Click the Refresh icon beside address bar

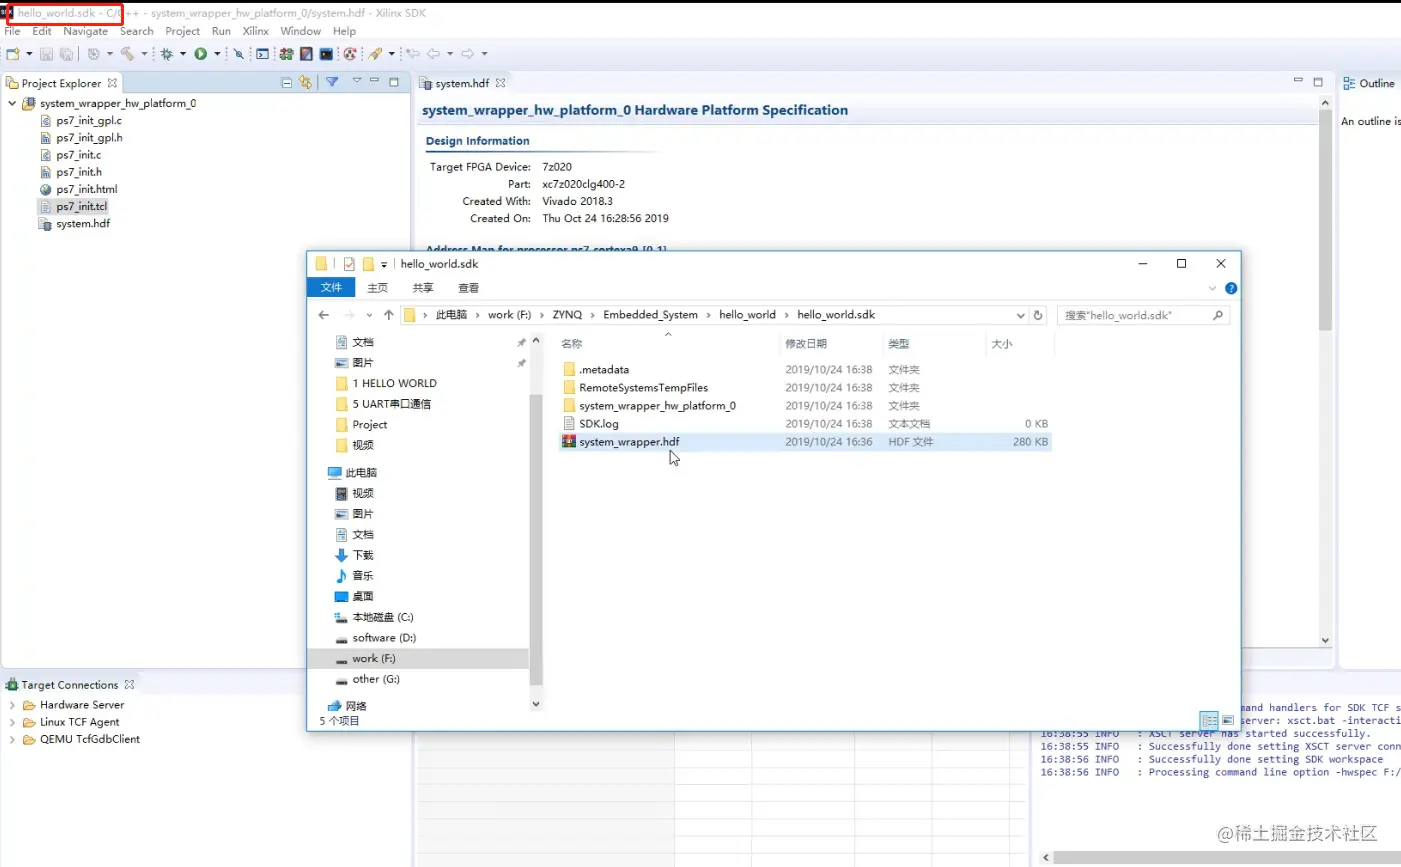pos(1038,315)
